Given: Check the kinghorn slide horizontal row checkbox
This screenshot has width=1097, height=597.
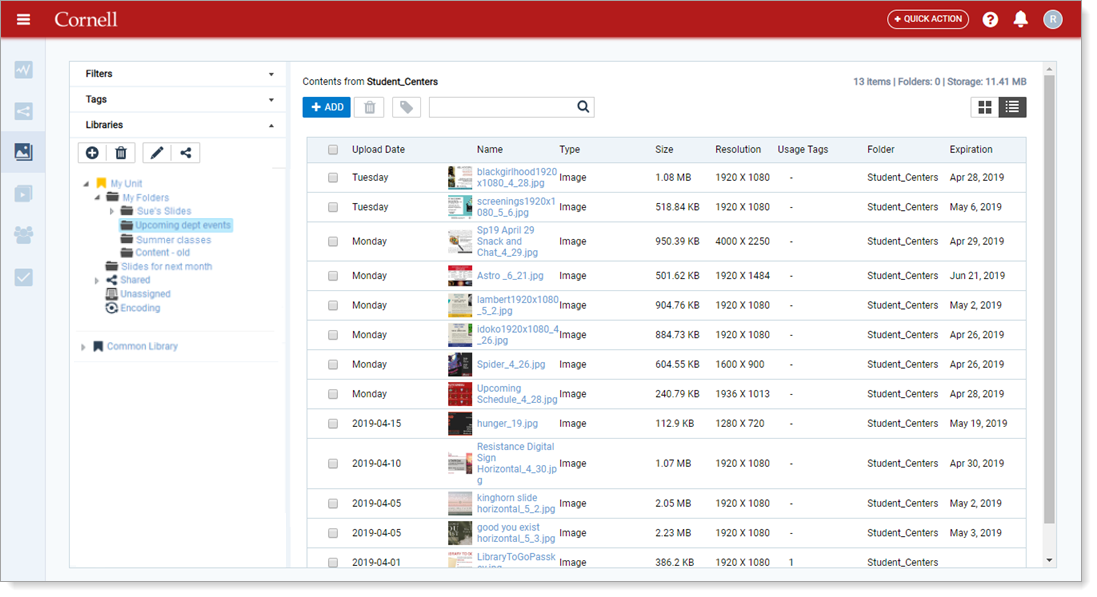Looking at the screenshot, I should (x=333, y=503).
